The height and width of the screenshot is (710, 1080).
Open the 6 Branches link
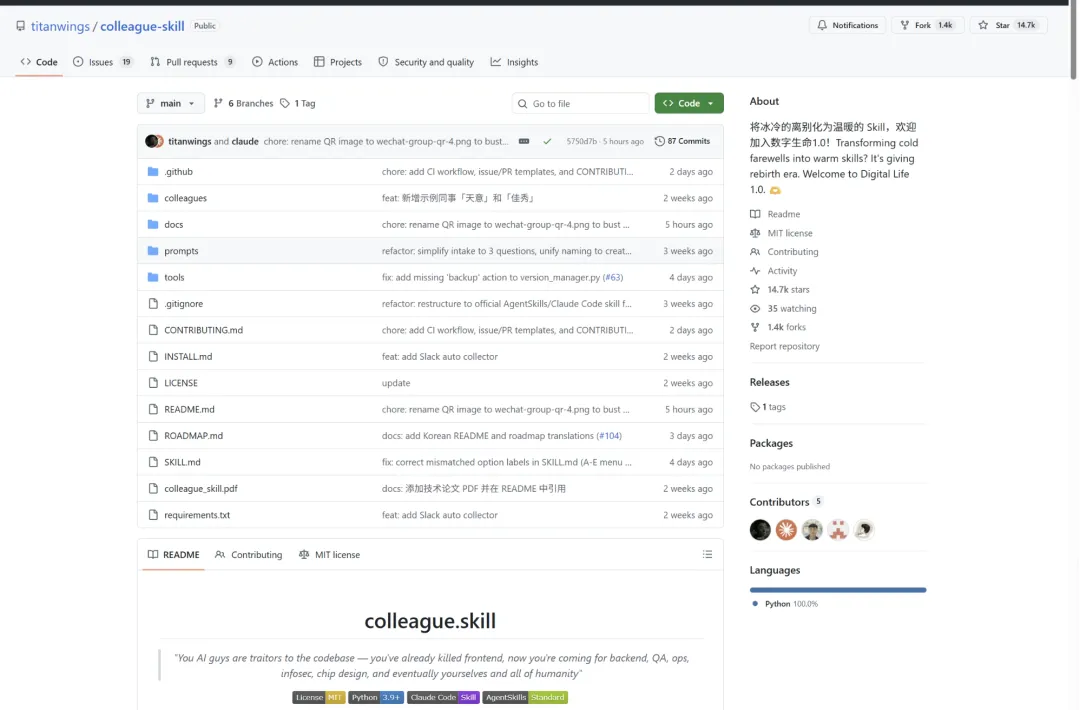(x=243, y=103)
